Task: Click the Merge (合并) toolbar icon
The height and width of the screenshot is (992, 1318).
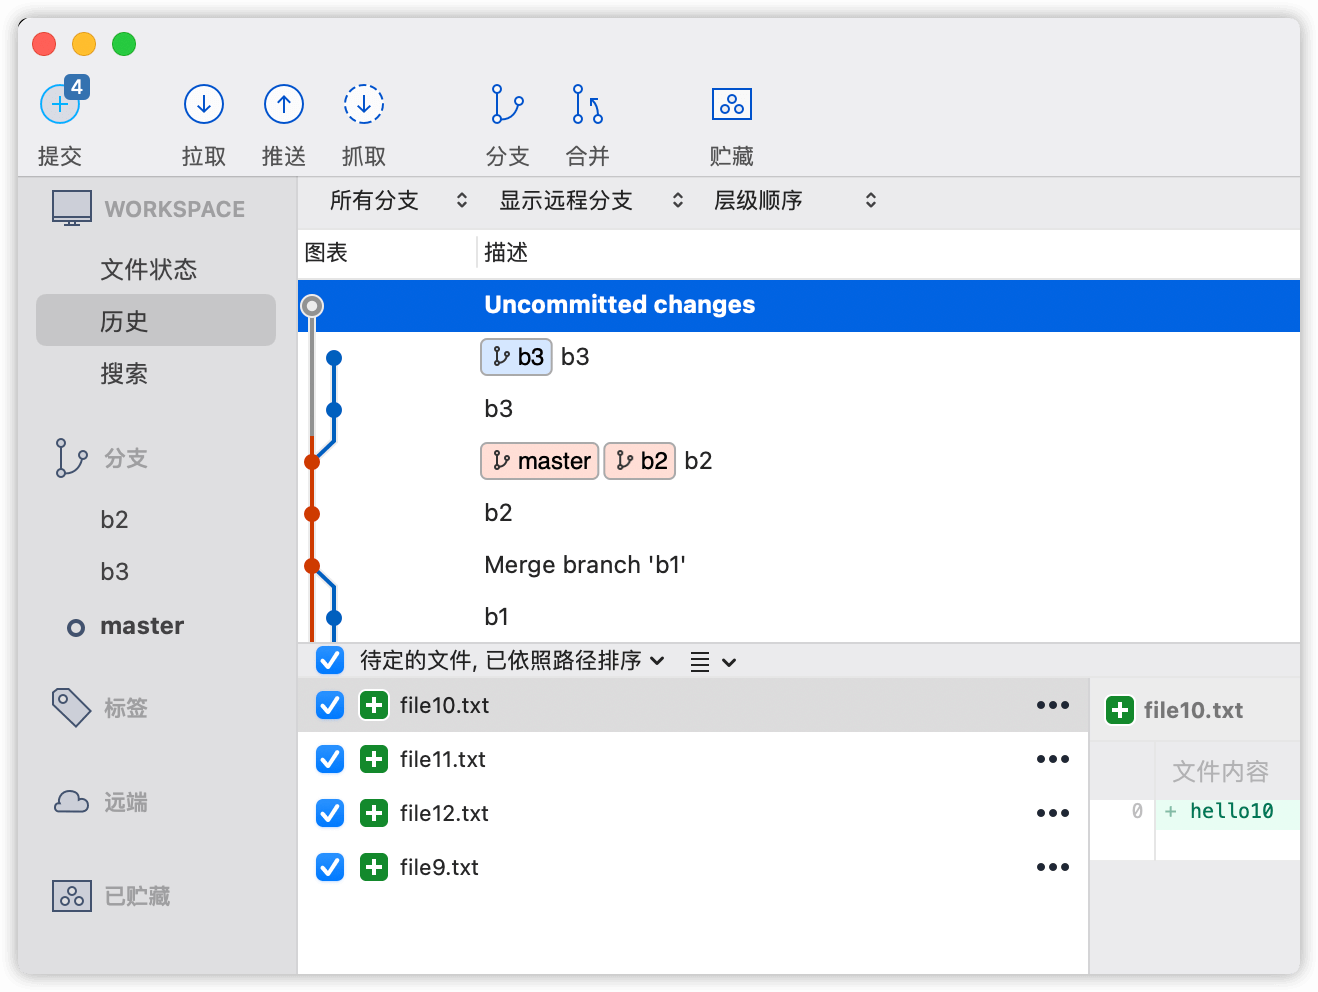Action: click(587, 104)
